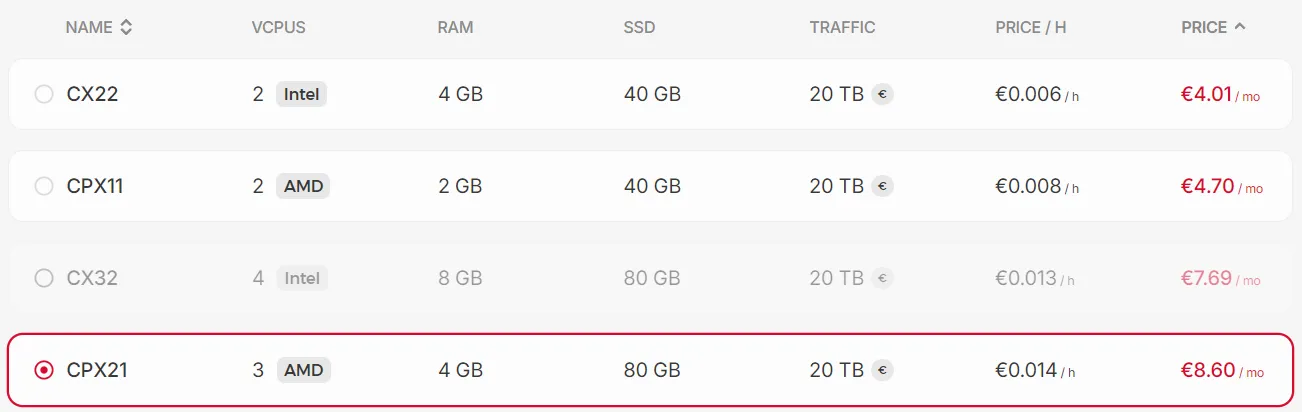Toggle Price sort order caret
This screenshot has height=412, width=1302.
click(x=1240, y=27)
